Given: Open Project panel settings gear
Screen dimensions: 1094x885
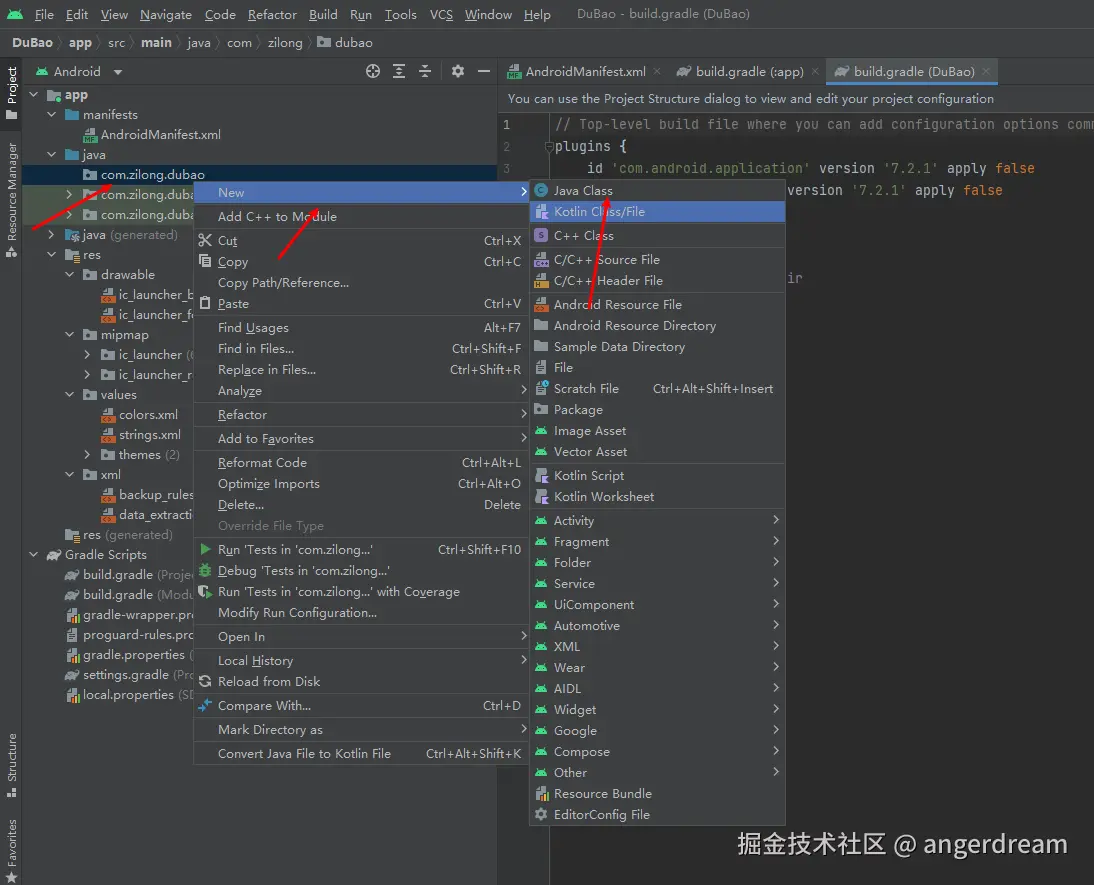Looking at the screenshot, I should pos(458,71).
